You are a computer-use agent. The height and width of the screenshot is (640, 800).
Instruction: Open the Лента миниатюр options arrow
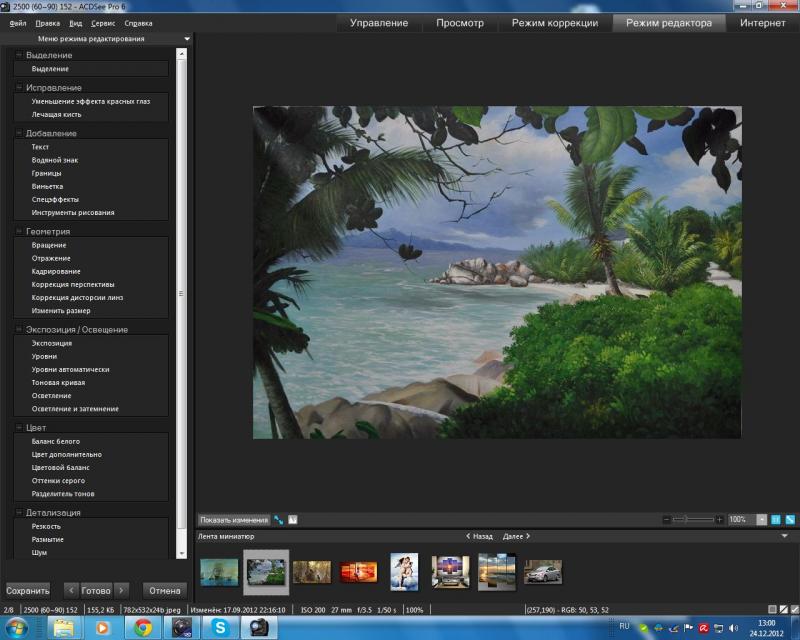point(785,536)
